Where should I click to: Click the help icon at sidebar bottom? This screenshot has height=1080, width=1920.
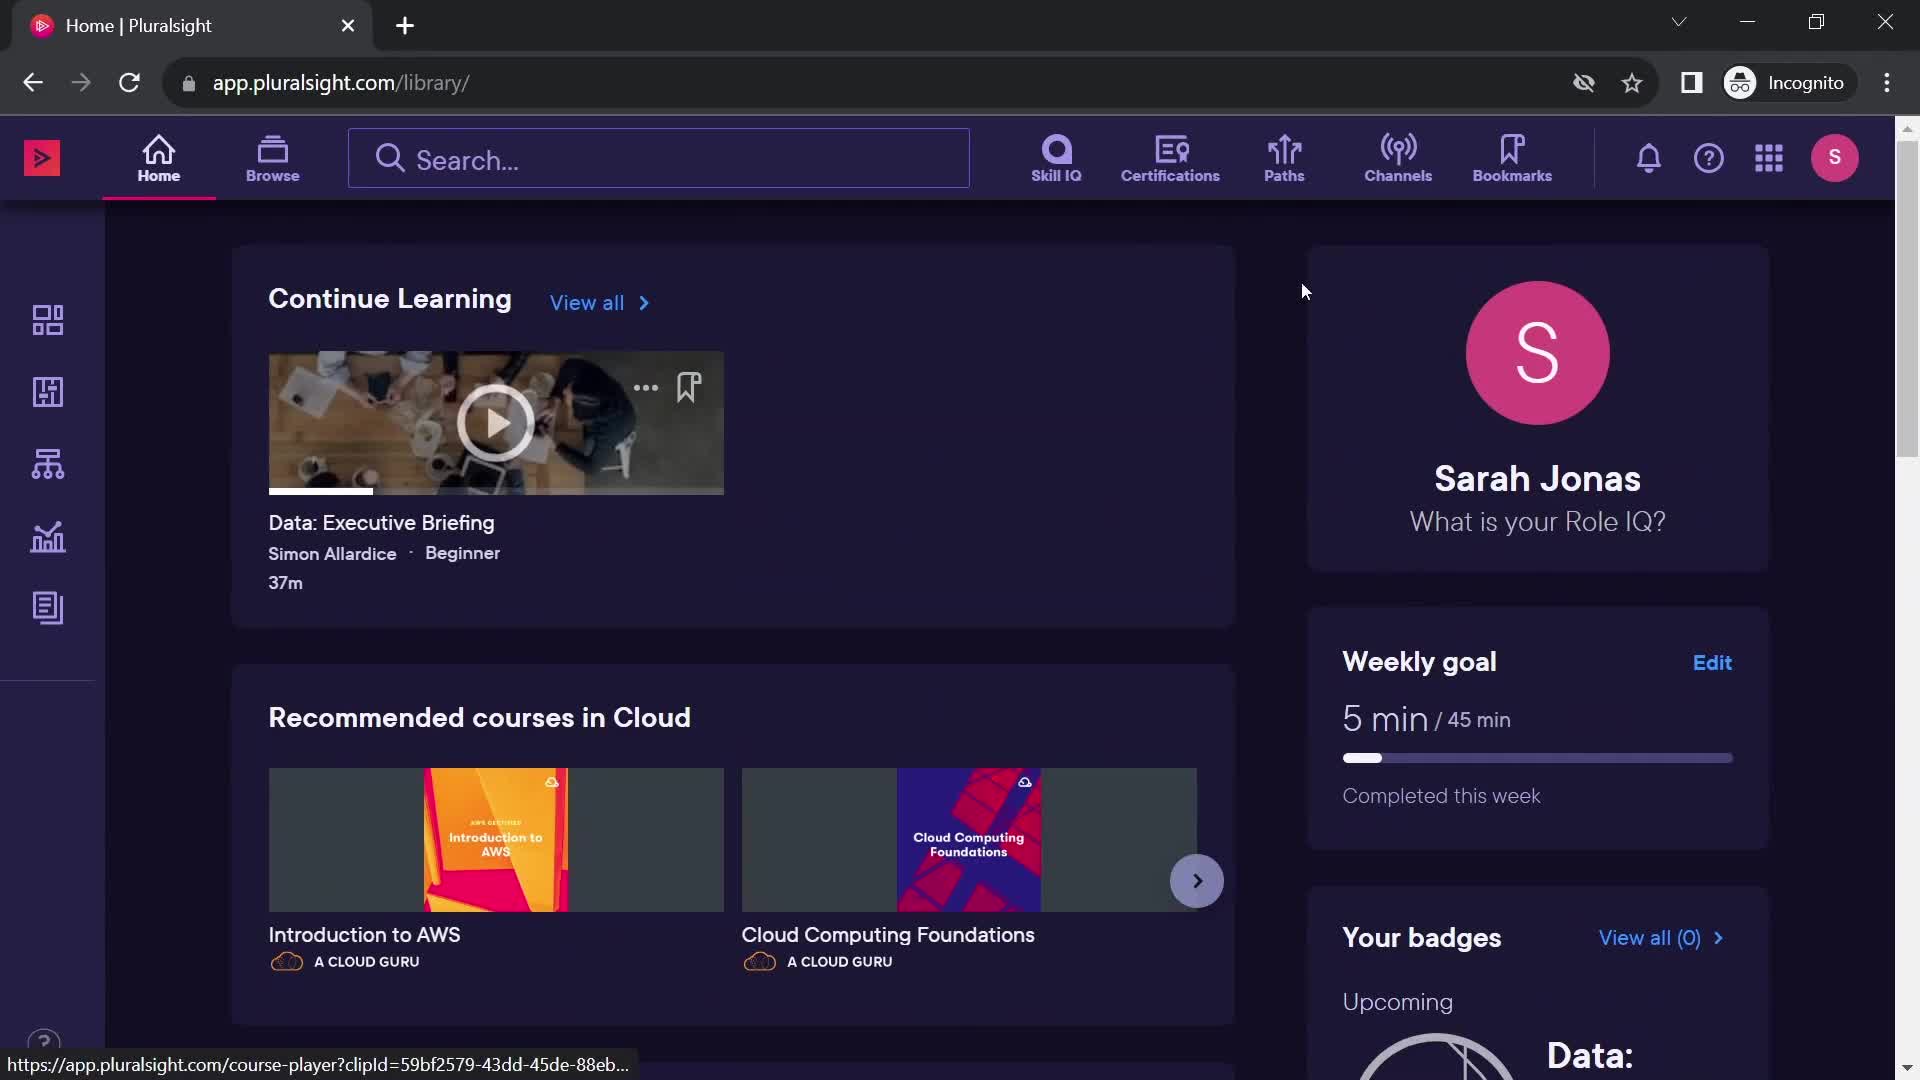[x=44, y=1042]
